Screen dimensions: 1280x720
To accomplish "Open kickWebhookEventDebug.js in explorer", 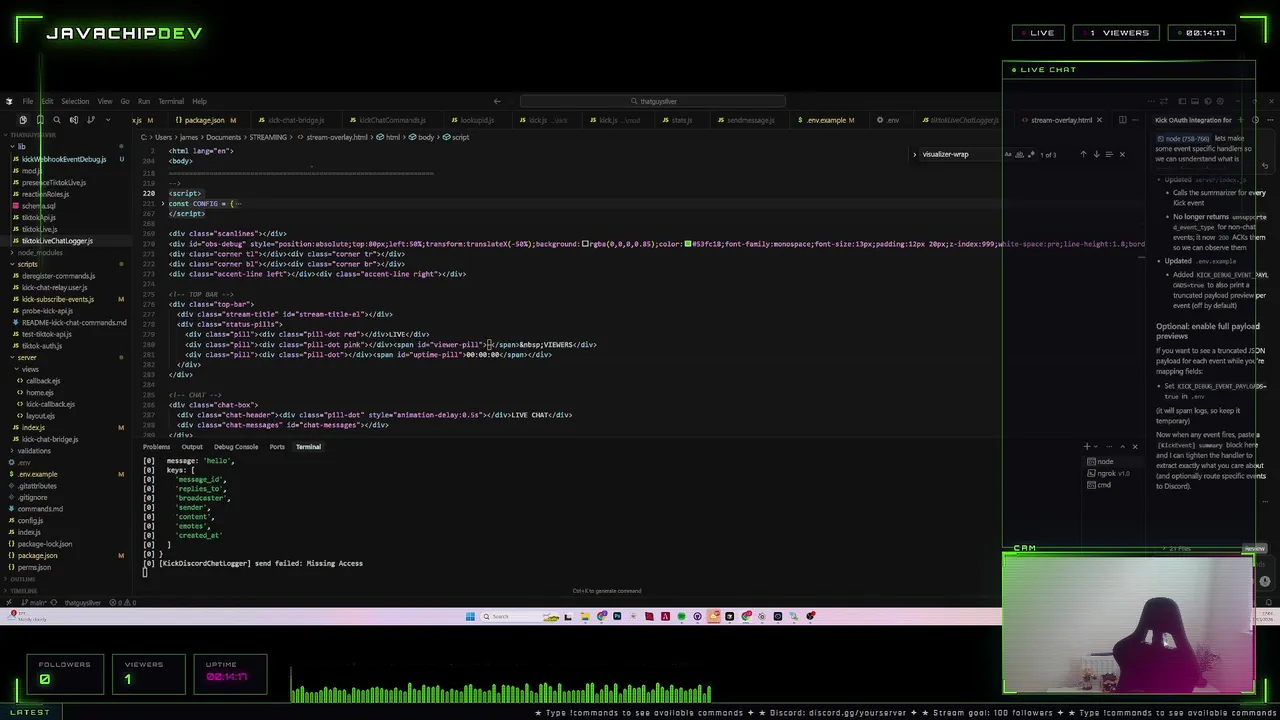I will click(x=64, y=159).
